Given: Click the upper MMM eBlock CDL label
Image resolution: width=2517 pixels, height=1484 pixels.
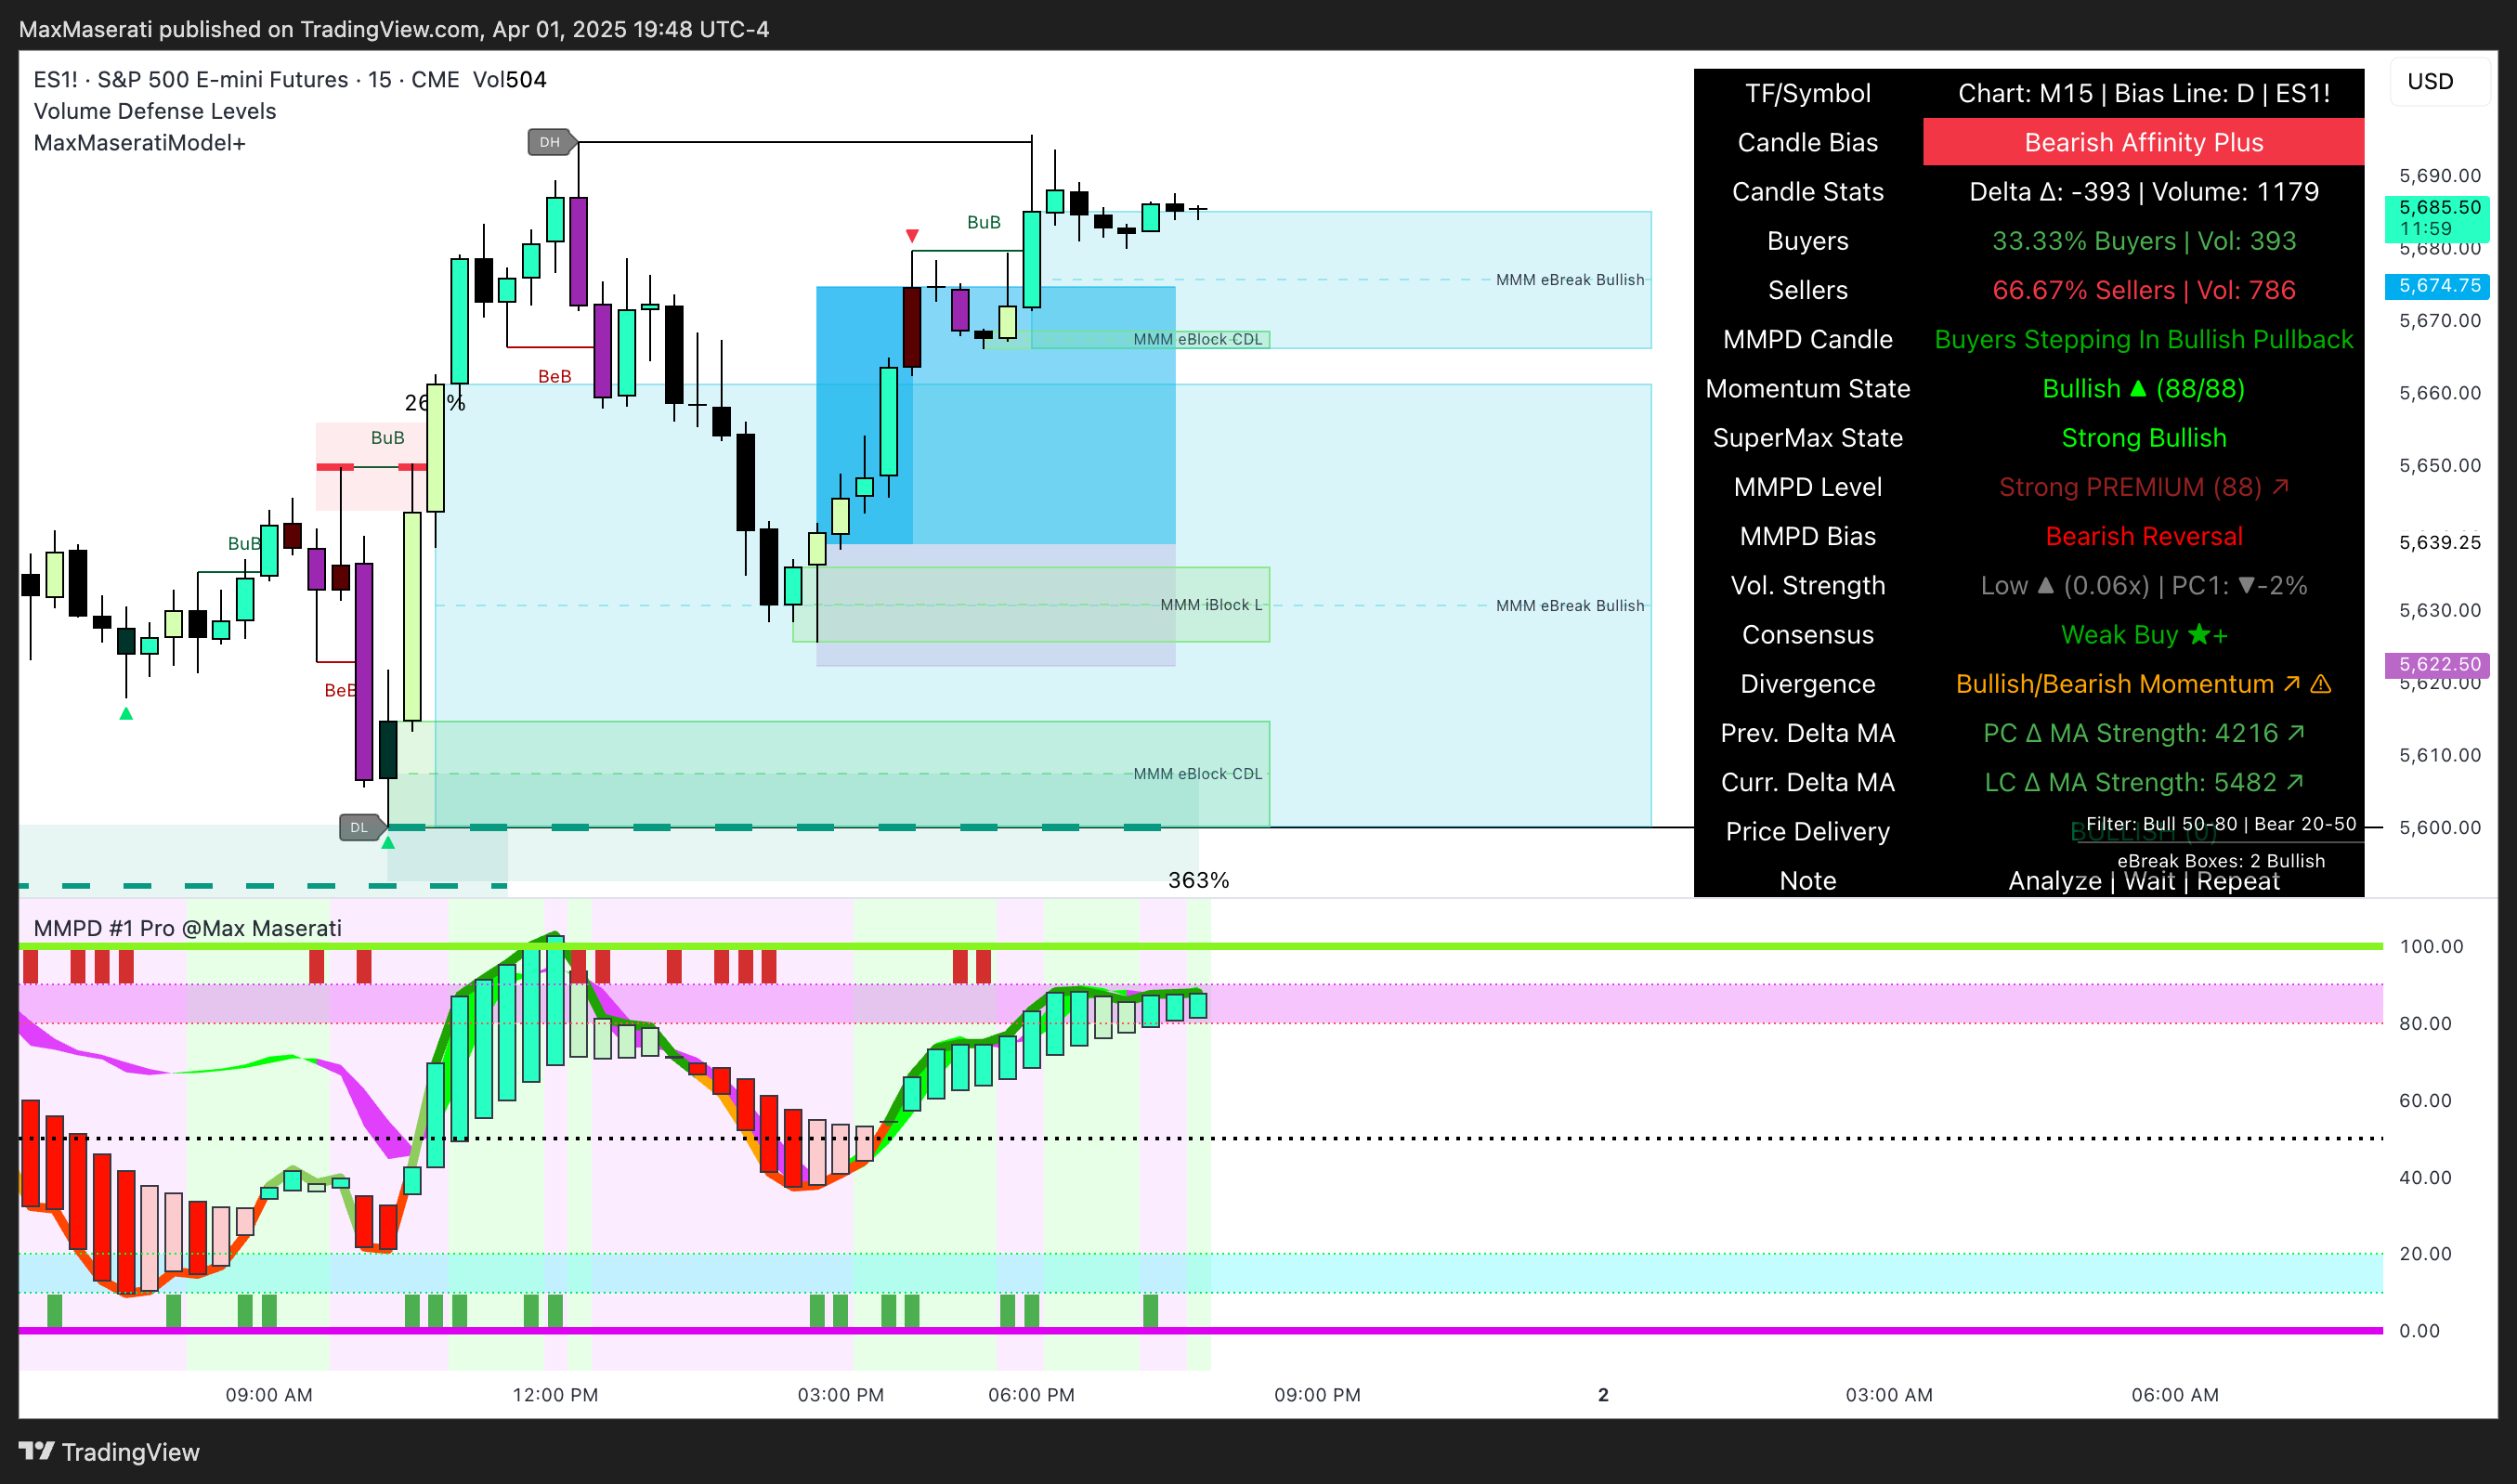Looking at the screenshot, I should click(x=1198, y=339).
